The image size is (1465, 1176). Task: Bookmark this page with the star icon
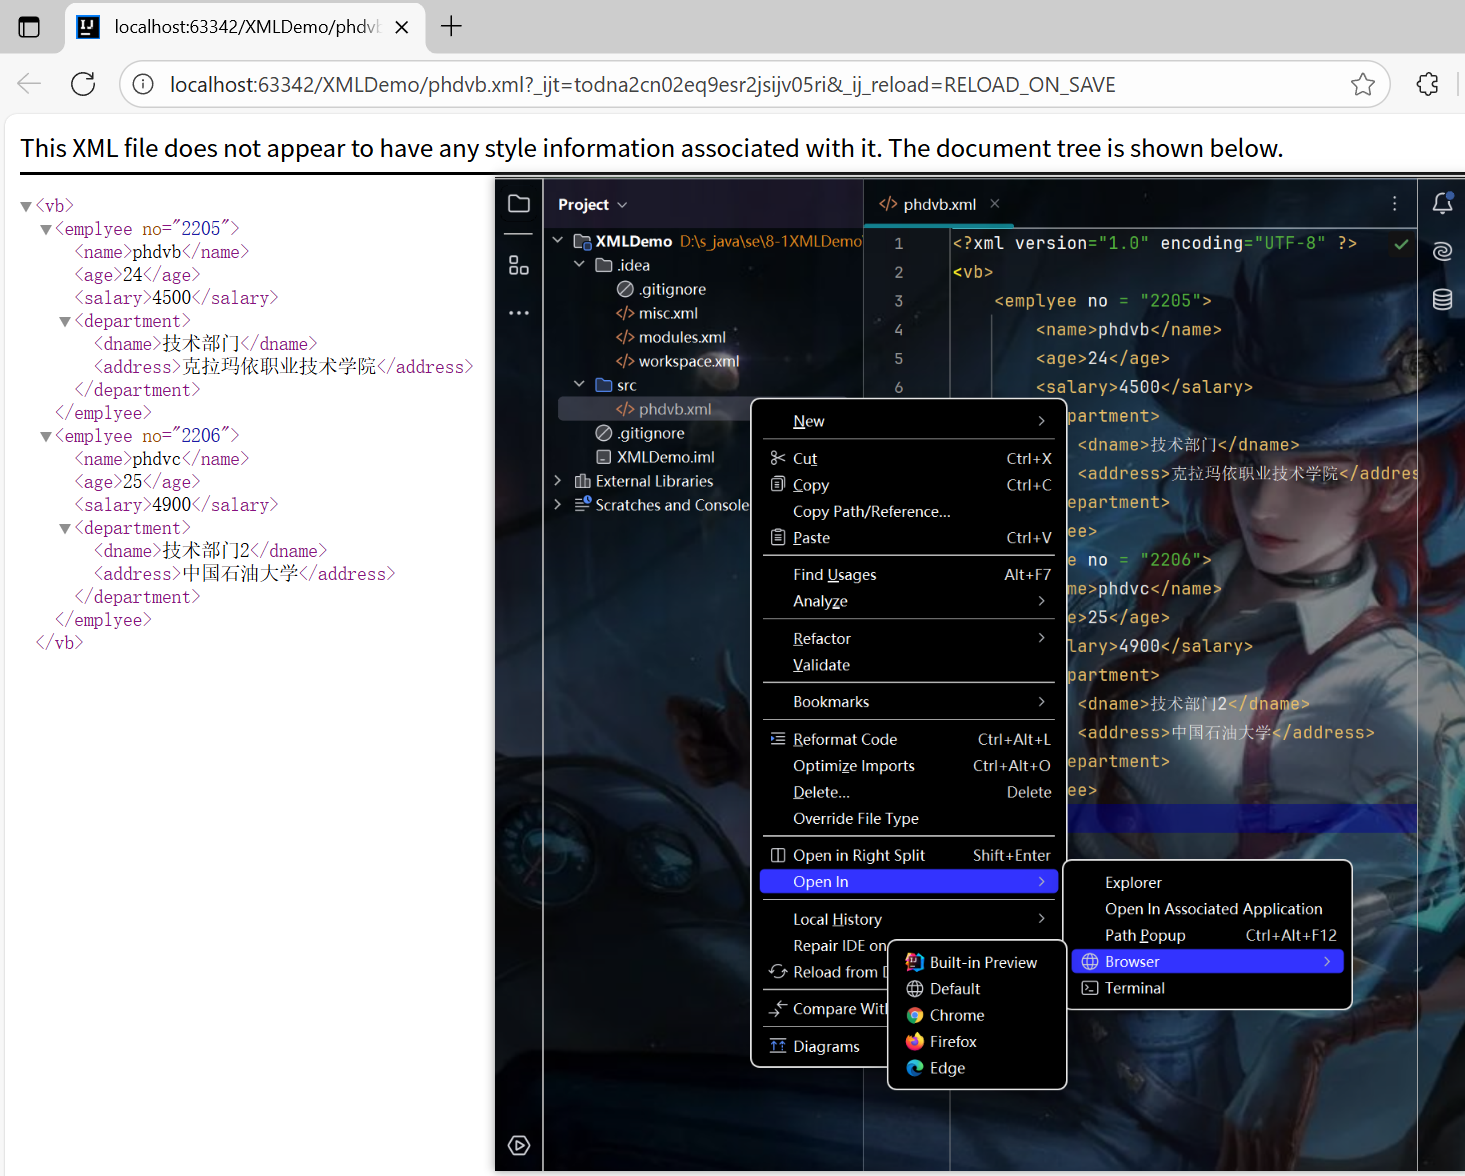[x=1362, y=84]
